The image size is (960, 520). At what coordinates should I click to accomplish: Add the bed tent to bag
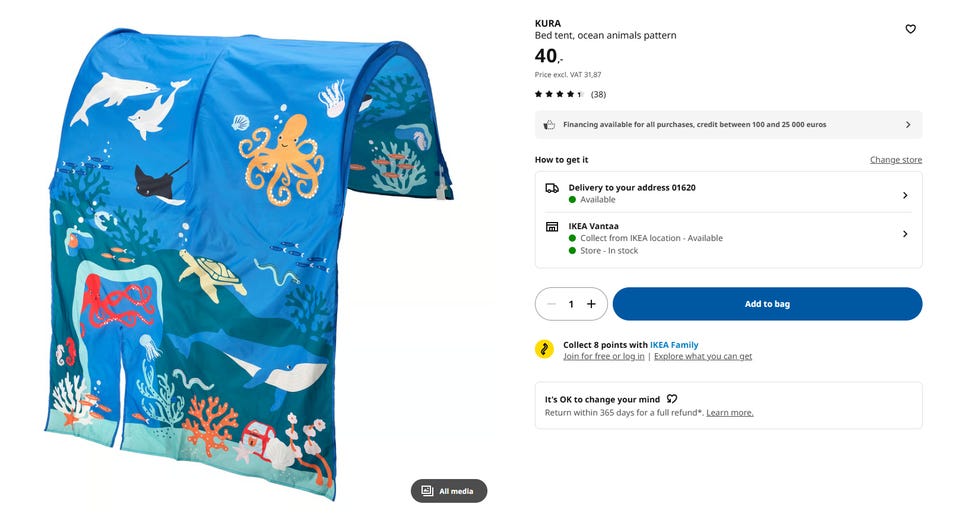pyautogui.click(x=767, y=304)
